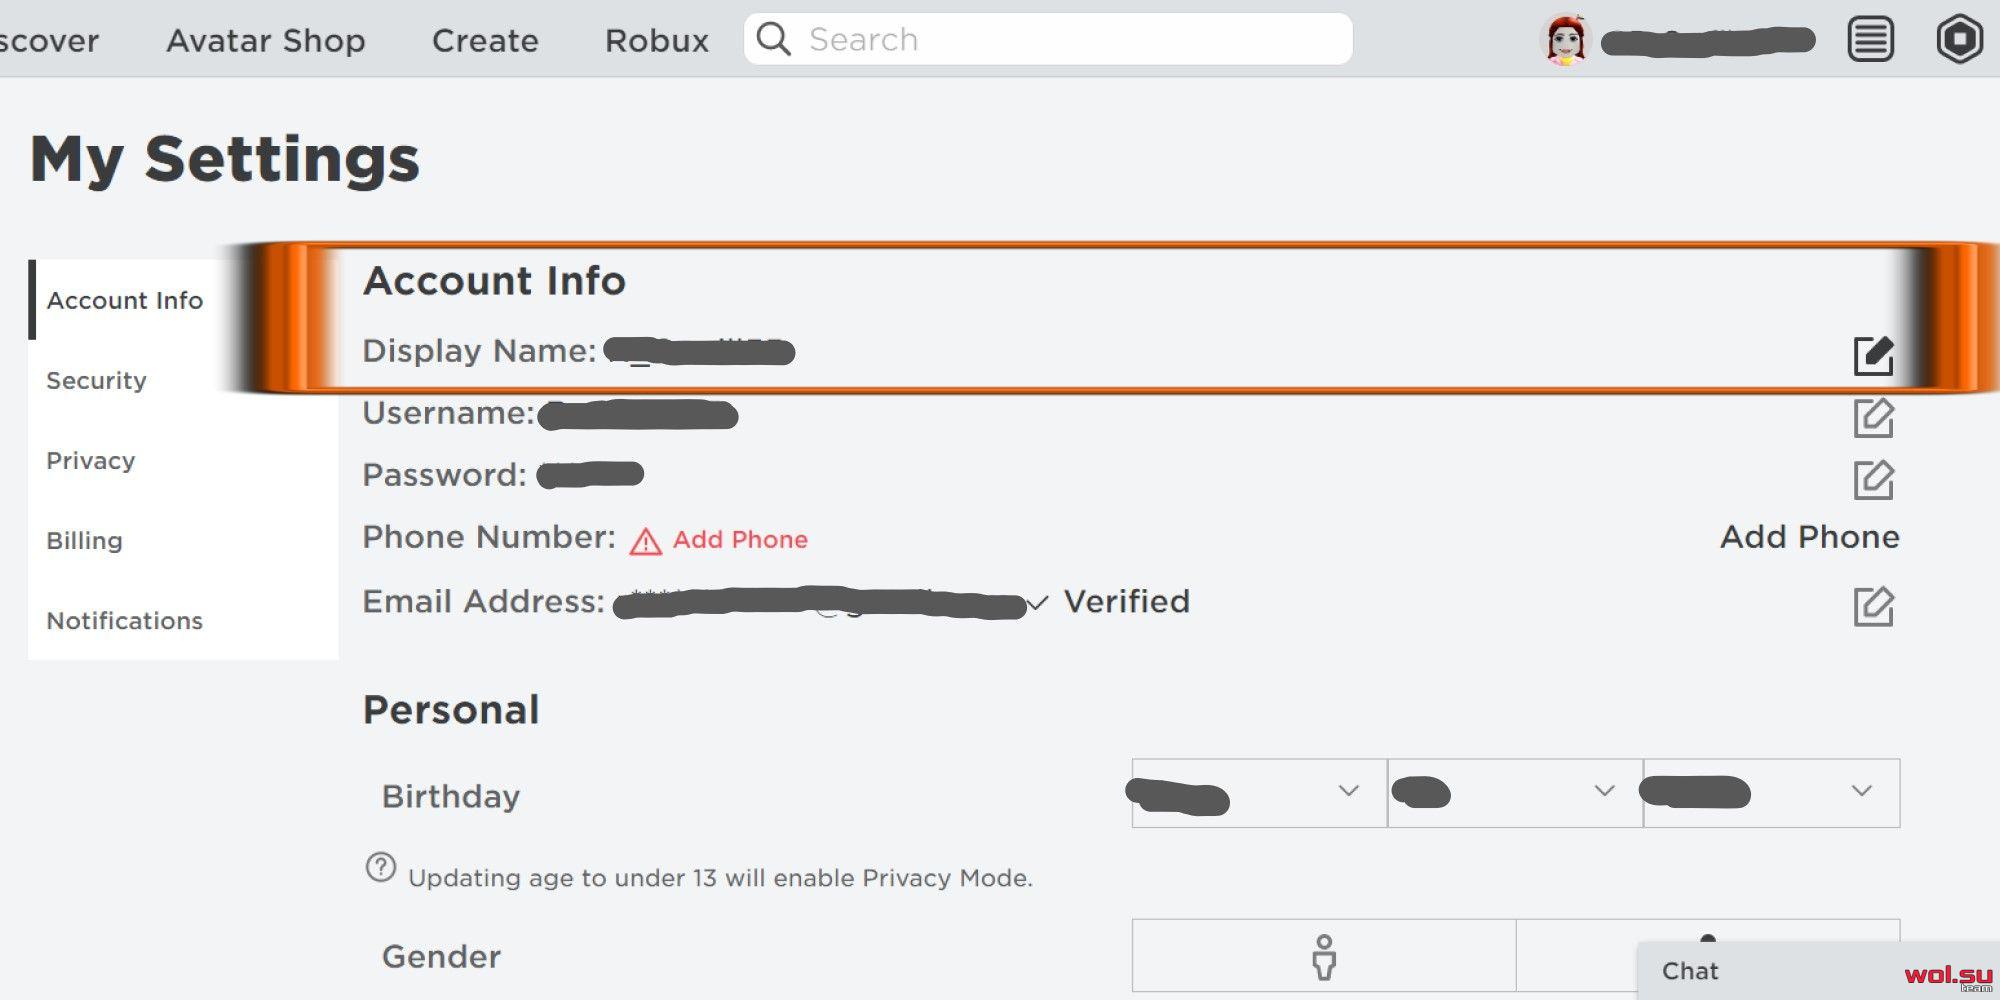Click the red Add Phone warning icon

[x=645, y=541]
